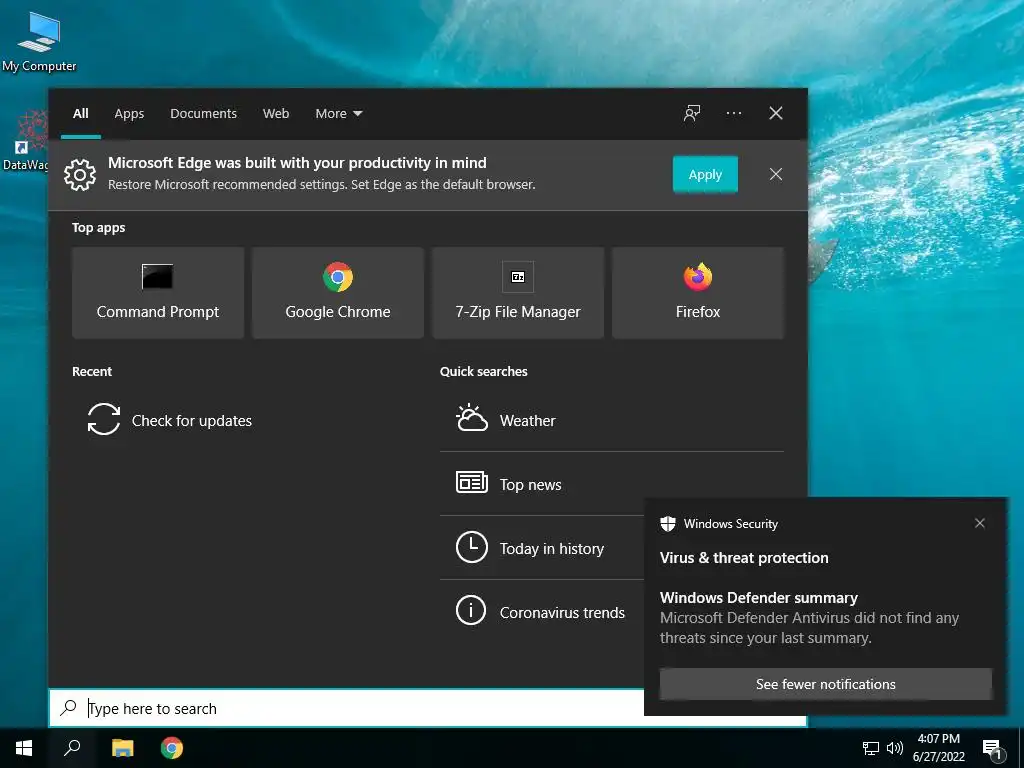
Task: Launch Google Chrome from Top apps
Action: [338, 293]
